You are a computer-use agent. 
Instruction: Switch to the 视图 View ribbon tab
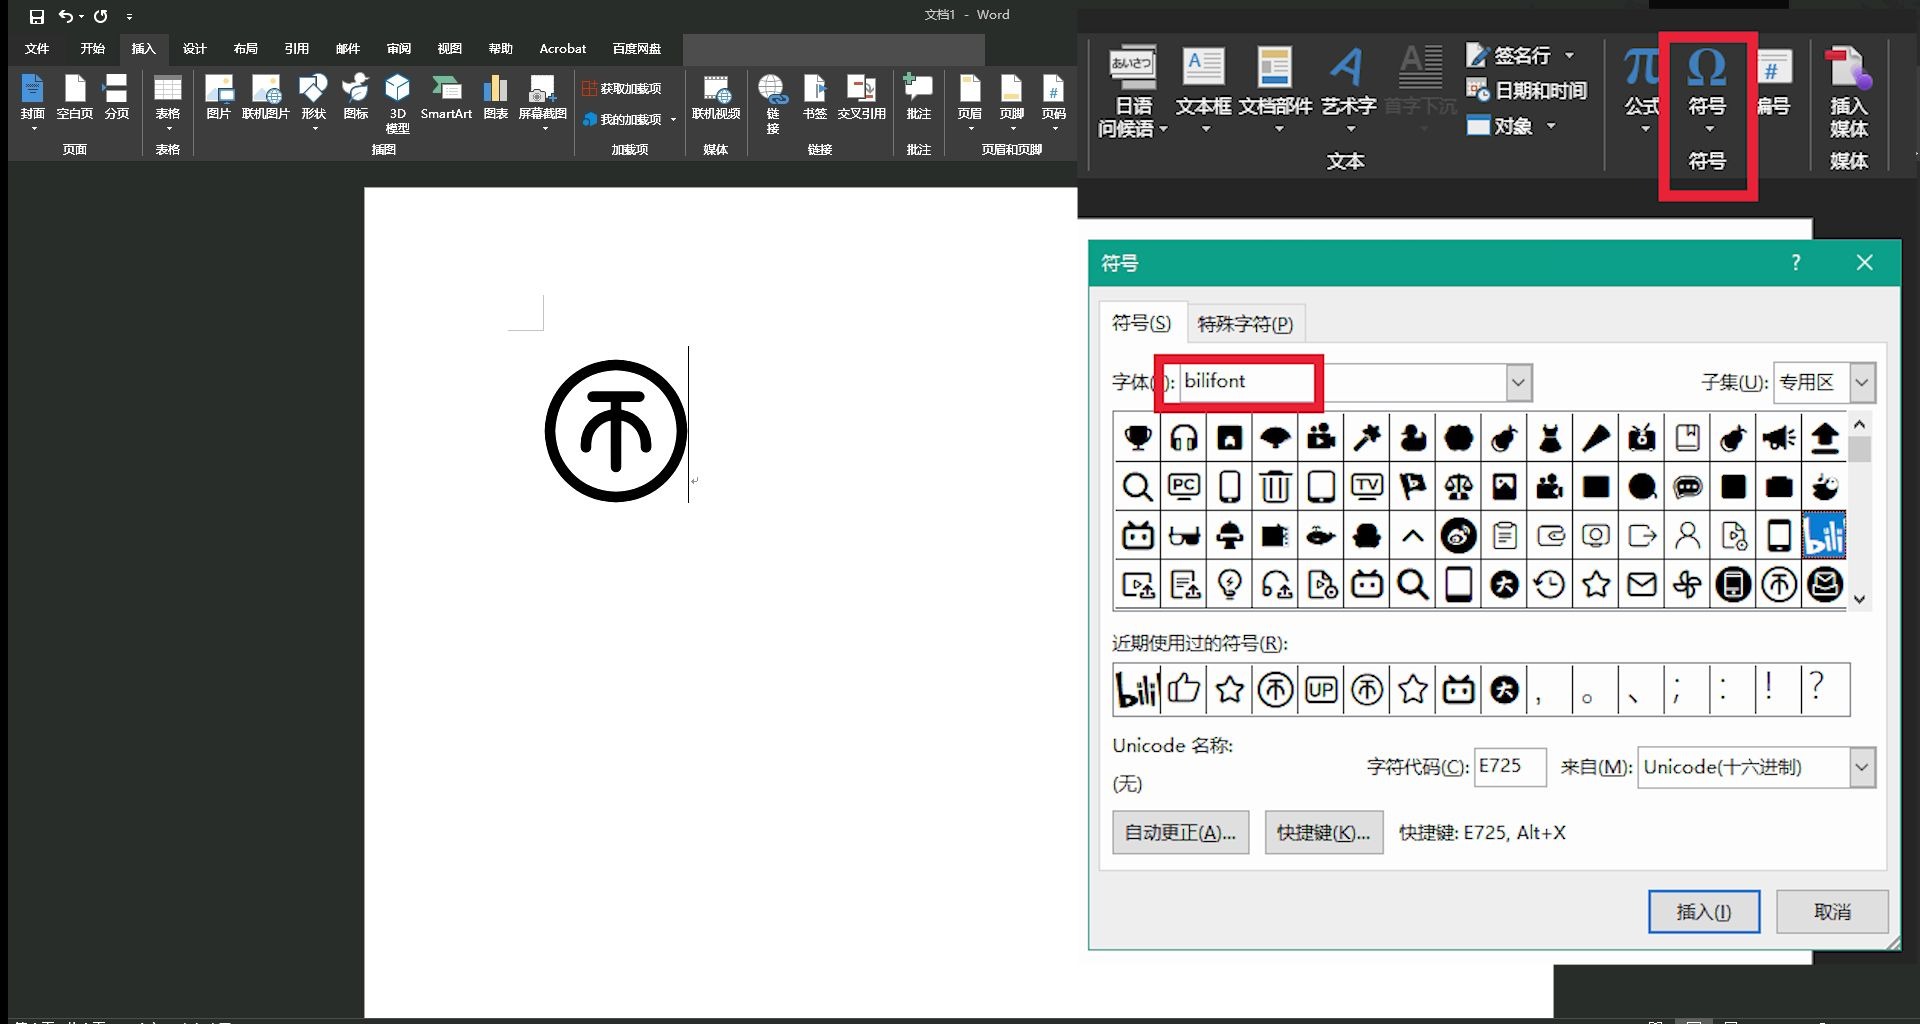click(450, 49)
